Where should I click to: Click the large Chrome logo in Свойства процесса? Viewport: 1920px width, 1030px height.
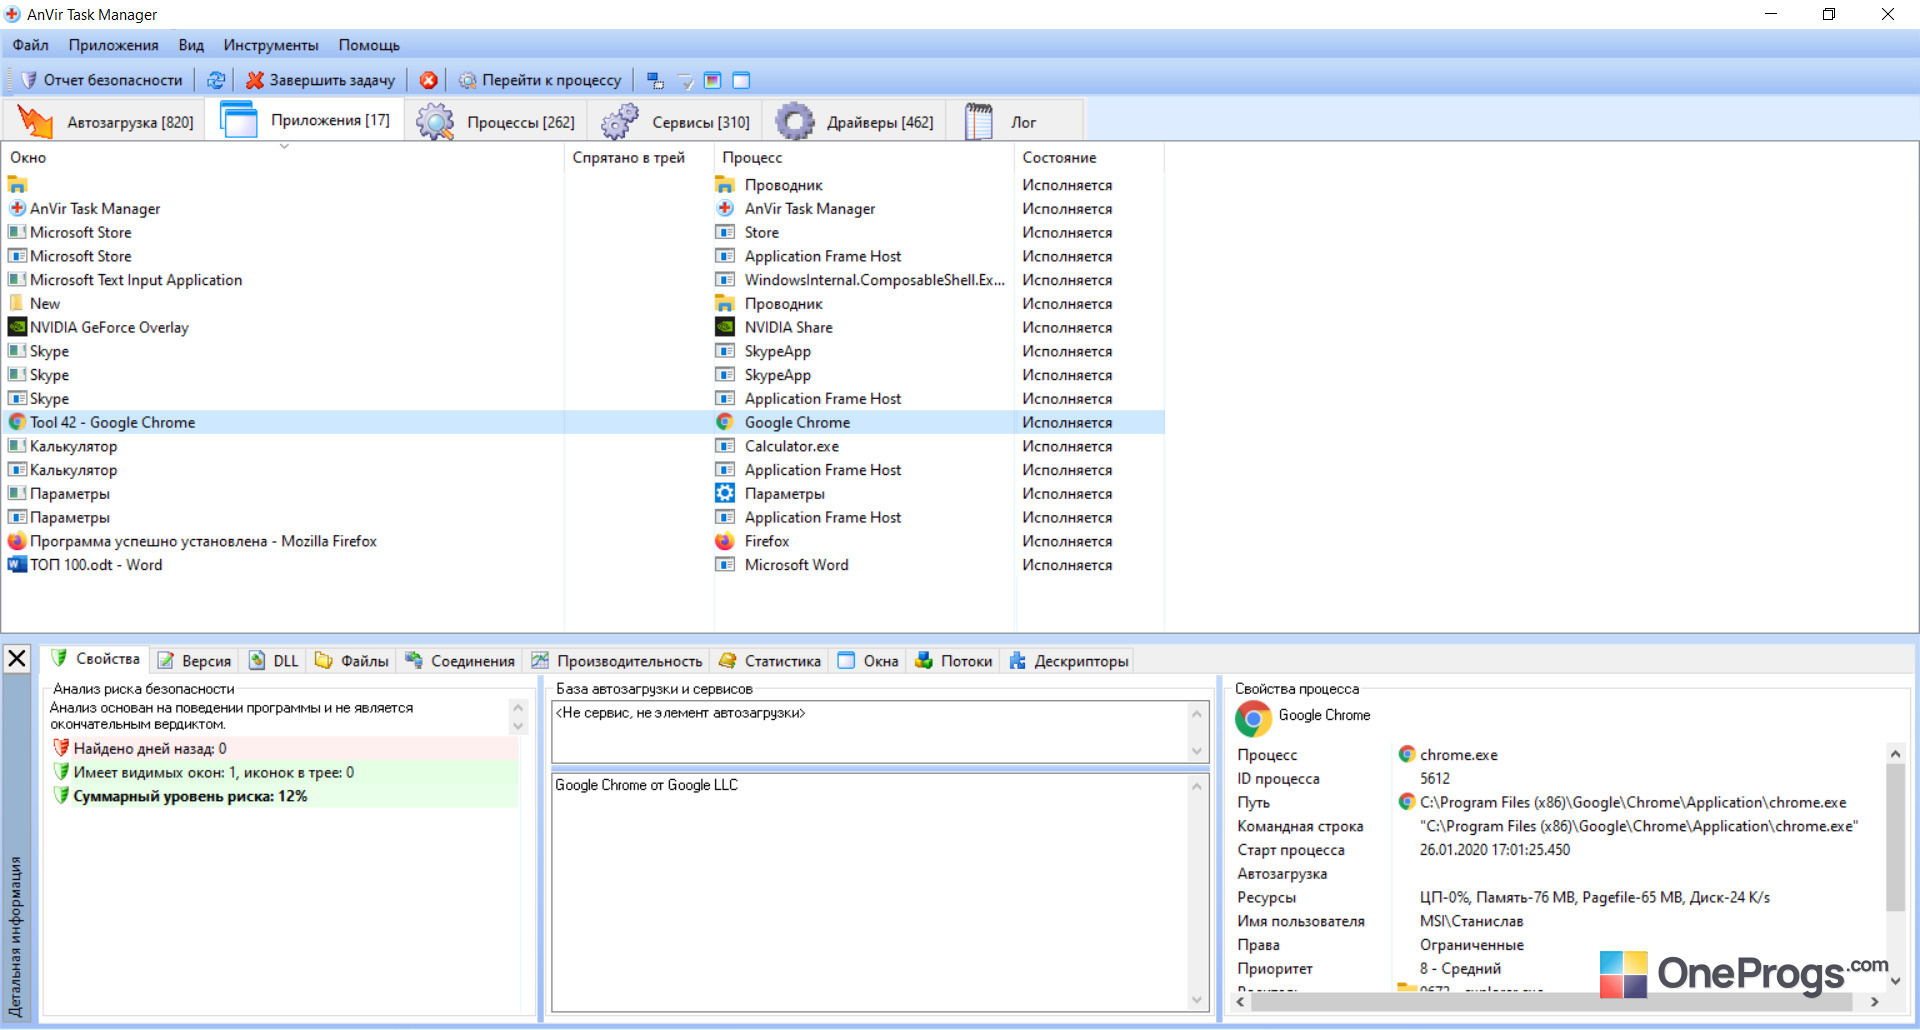pos(1253,718)
